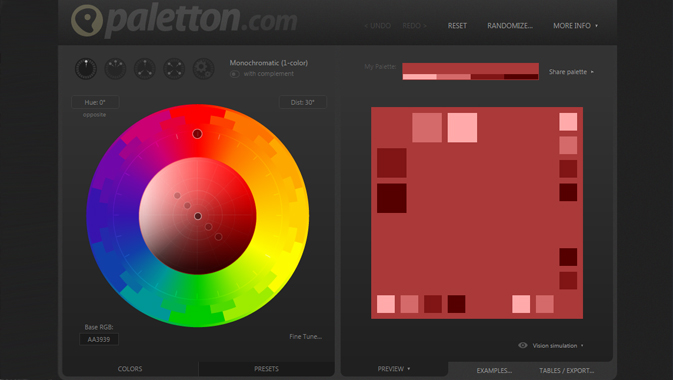673x380 pixels.
Task: Click the large medium pink square in preview top row
Action: point(427,128)
